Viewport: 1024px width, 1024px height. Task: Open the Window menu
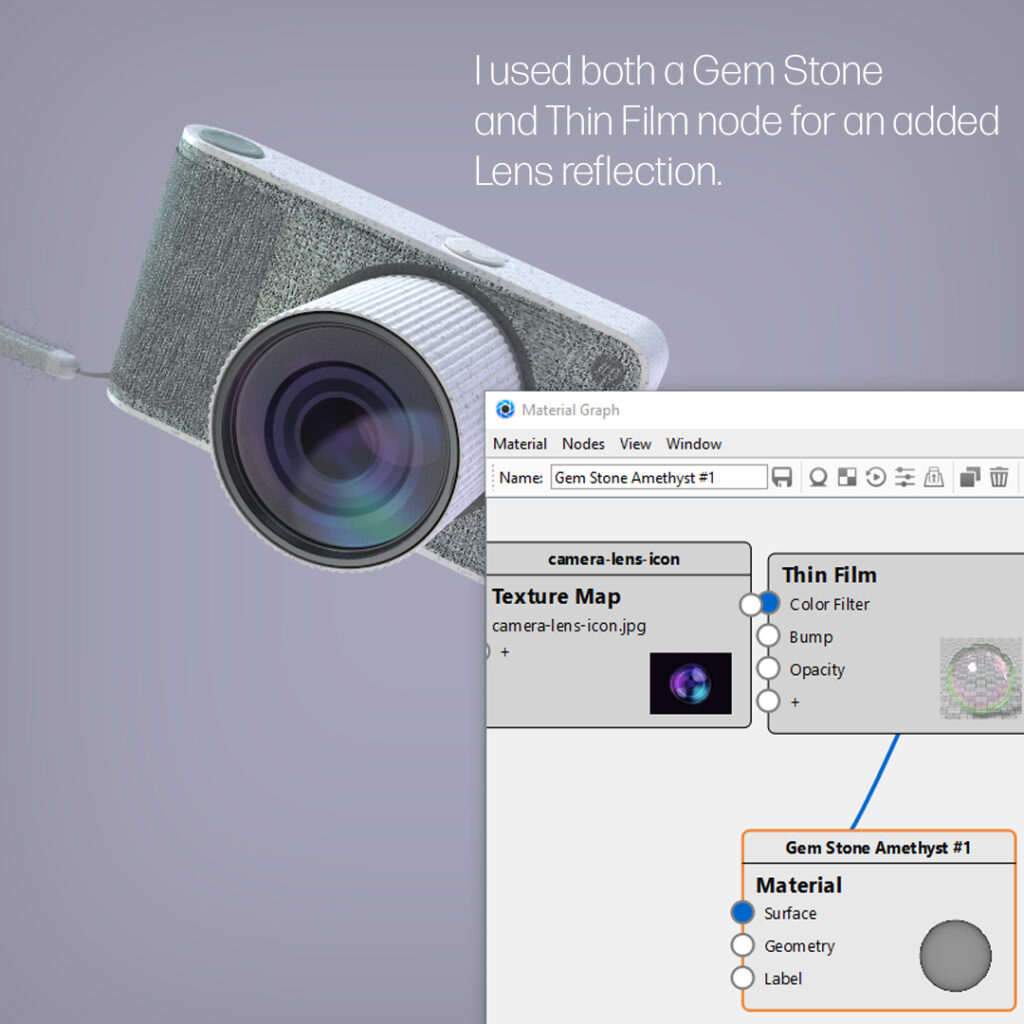[x=694, y=444]
